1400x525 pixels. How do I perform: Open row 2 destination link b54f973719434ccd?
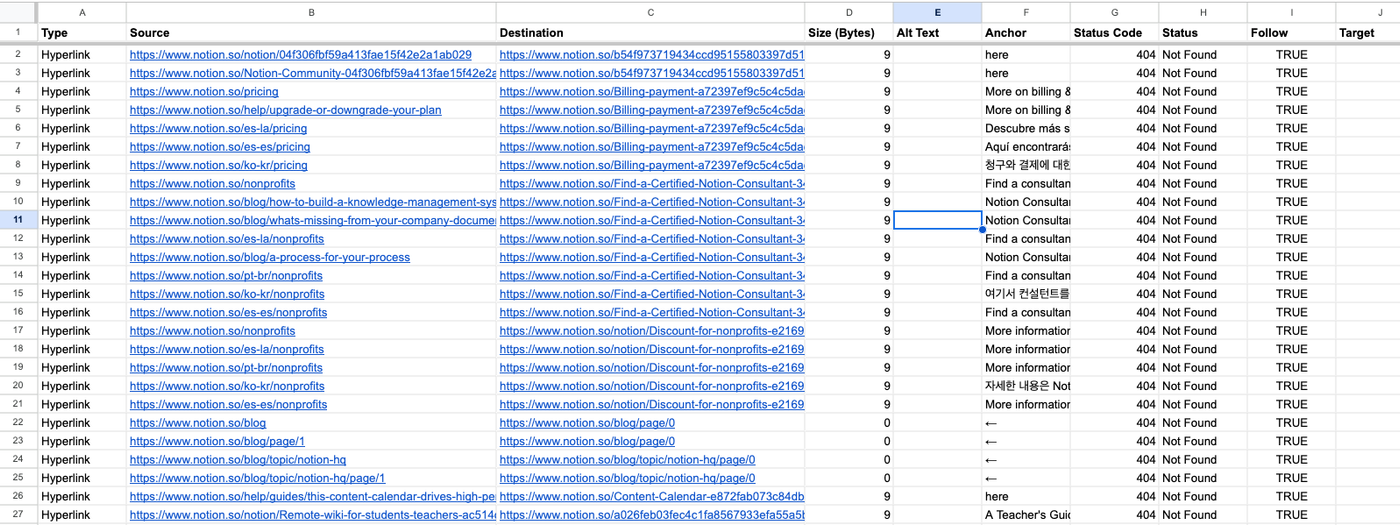(x=652, y=55)
